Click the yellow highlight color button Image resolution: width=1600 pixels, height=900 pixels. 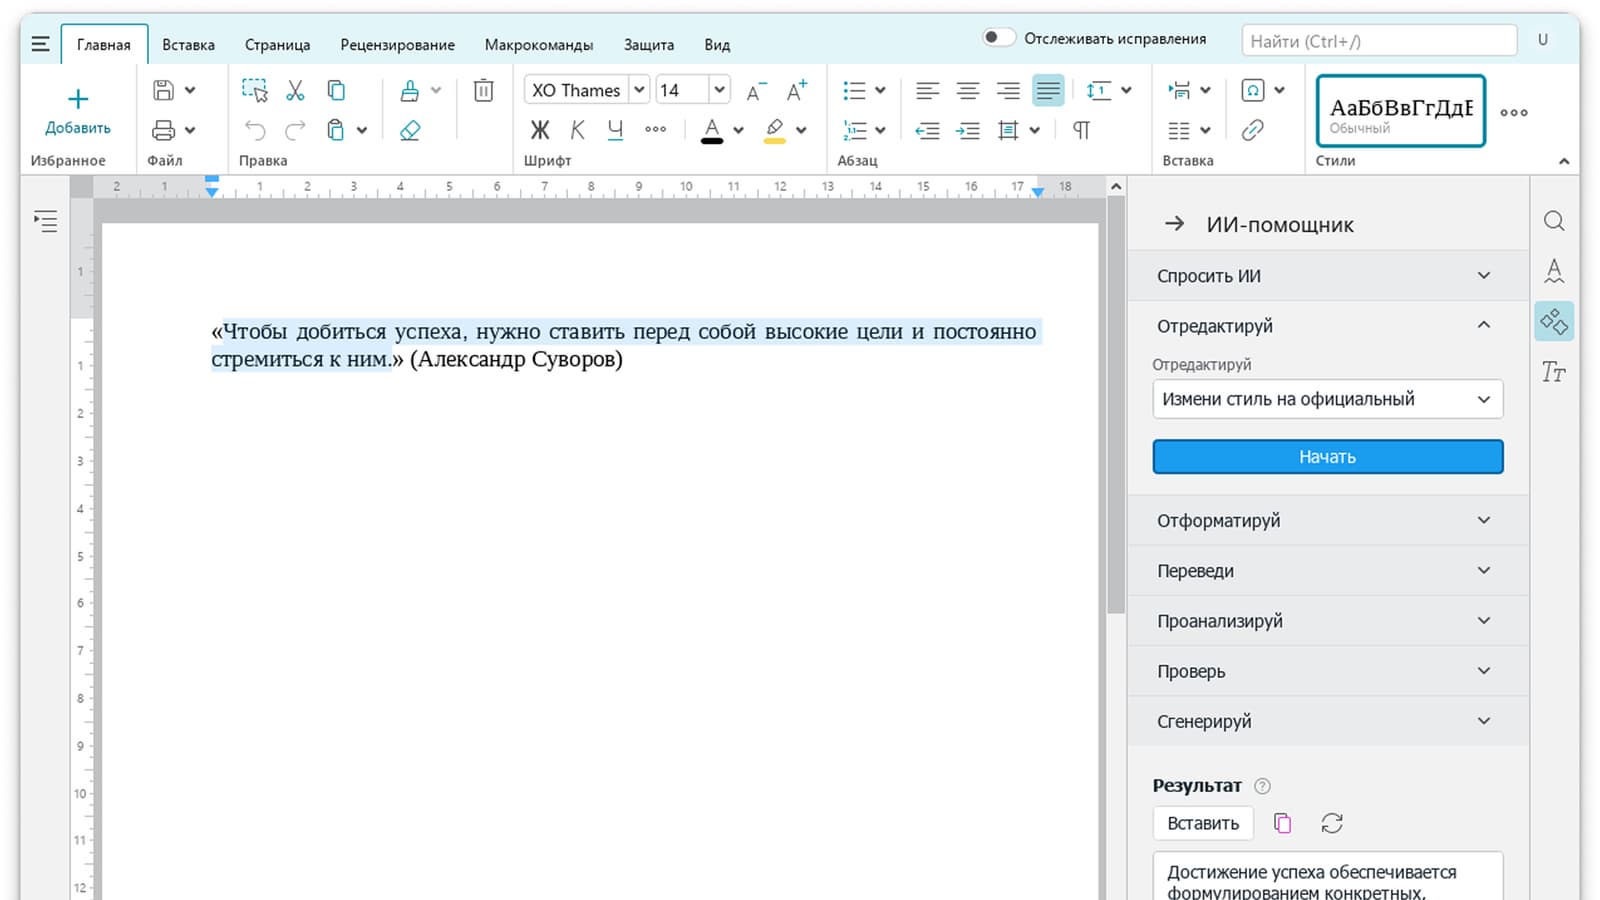[x=774, y=130]
